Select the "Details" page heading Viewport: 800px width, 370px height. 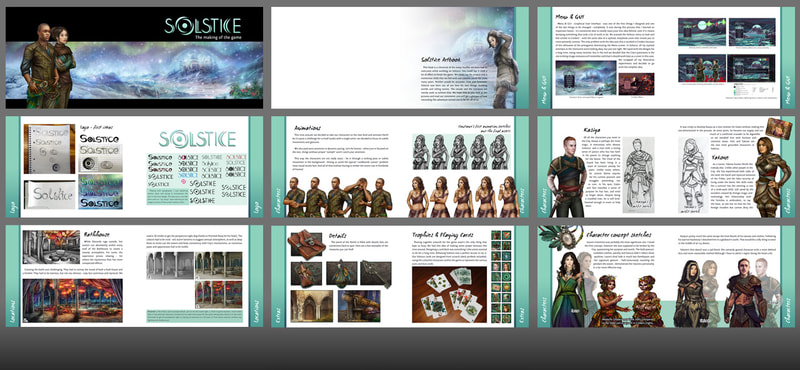pos(338,235)
